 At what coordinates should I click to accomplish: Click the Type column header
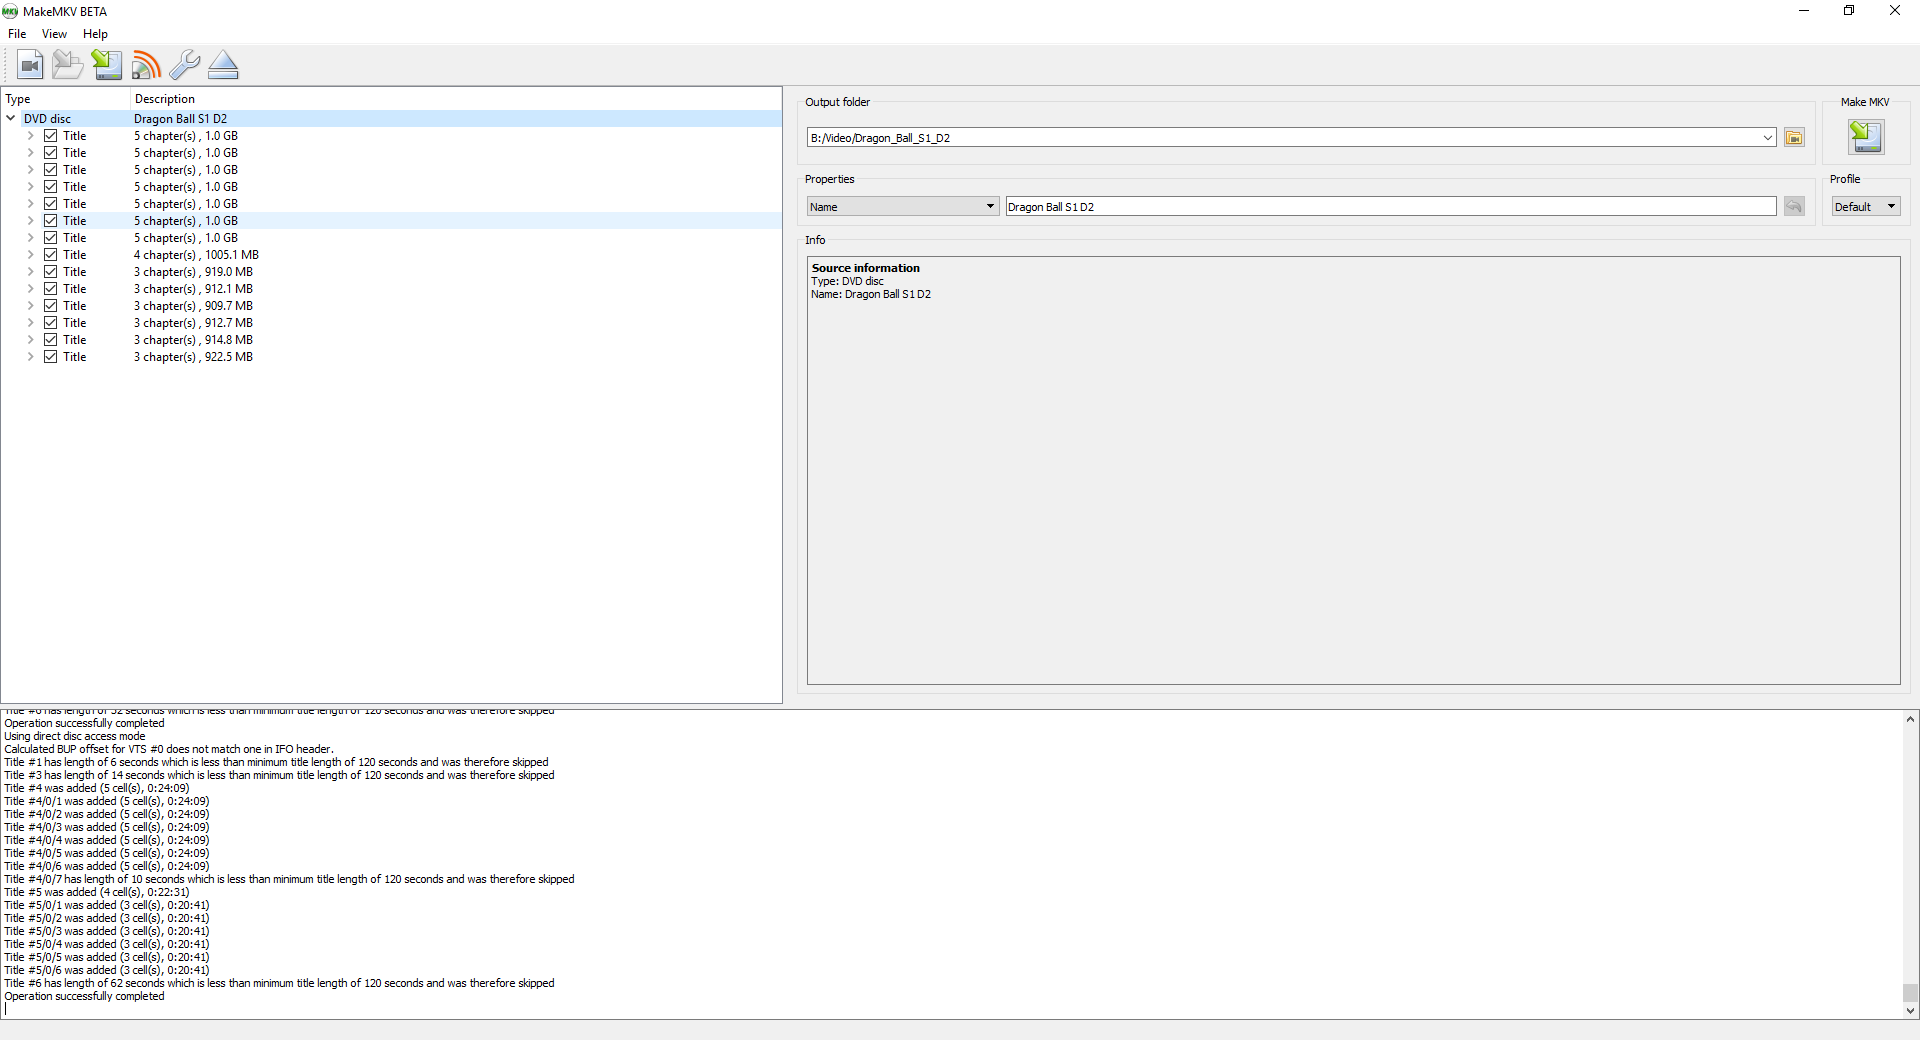pyautogui.click(x=65, y=99)
